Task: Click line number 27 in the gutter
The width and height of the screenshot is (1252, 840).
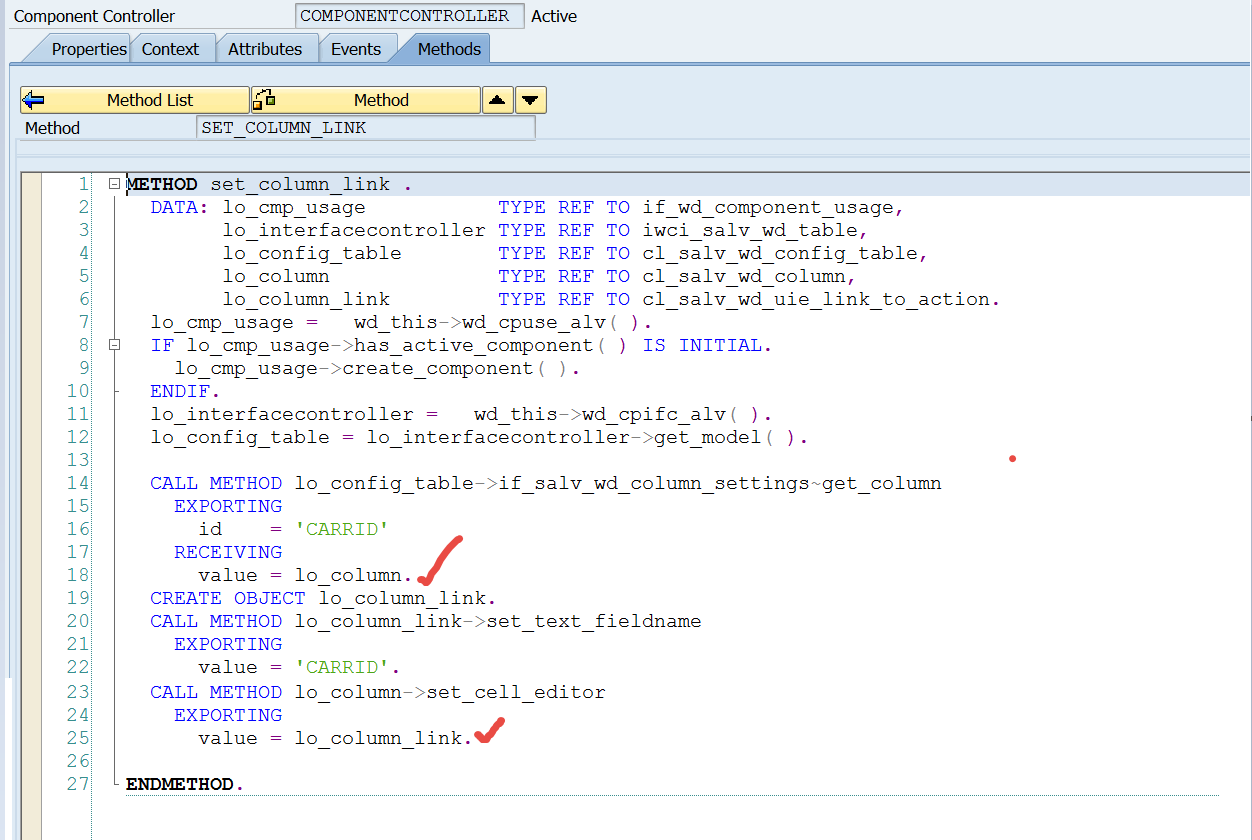Action: [77, 784]
